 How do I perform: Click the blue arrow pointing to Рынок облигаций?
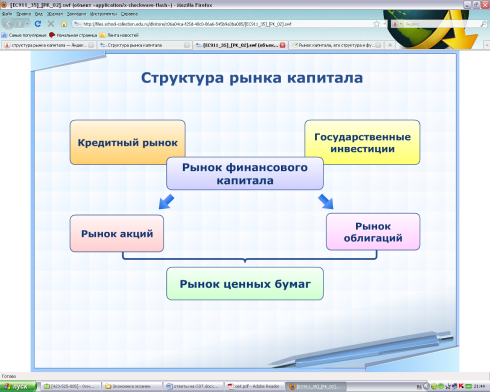pos(326,202)
